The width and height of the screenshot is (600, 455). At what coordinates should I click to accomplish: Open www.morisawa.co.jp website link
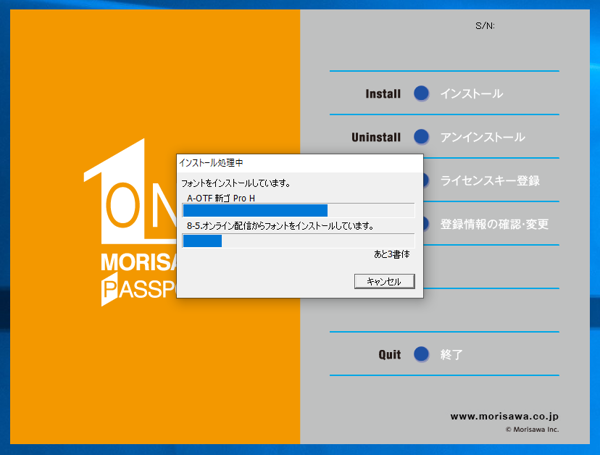504,416
